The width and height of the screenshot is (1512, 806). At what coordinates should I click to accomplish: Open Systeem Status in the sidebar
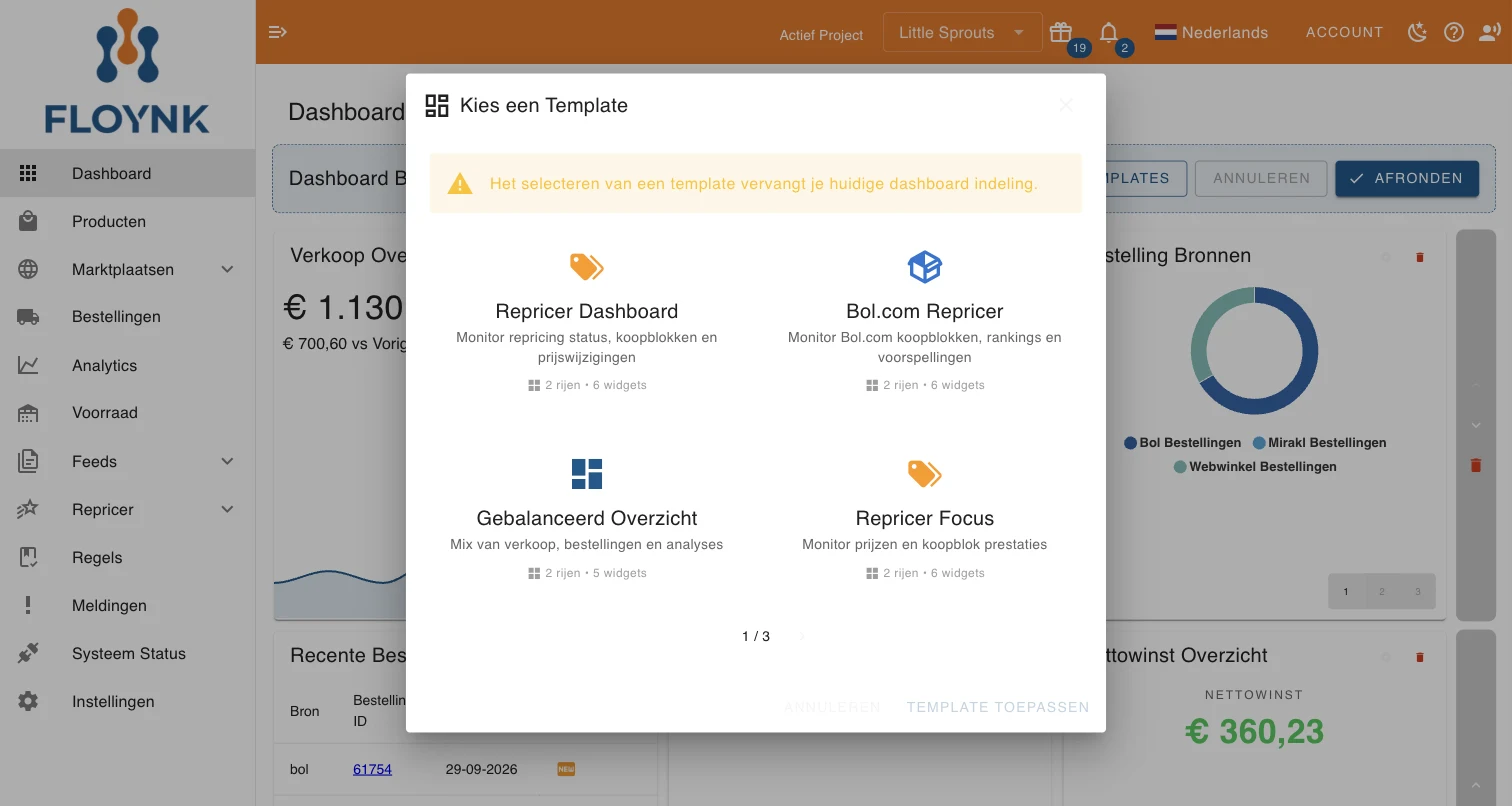(x=128, y=653)
